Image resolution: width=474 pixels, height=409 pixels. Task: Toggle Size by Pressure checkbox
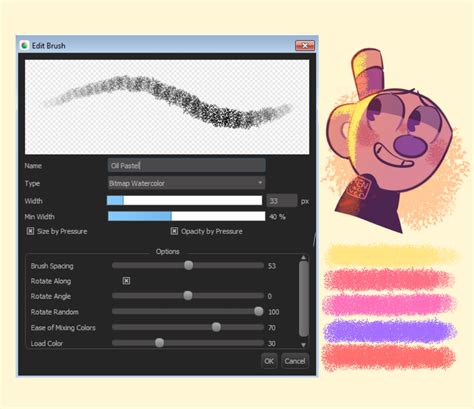pos(30,231)
